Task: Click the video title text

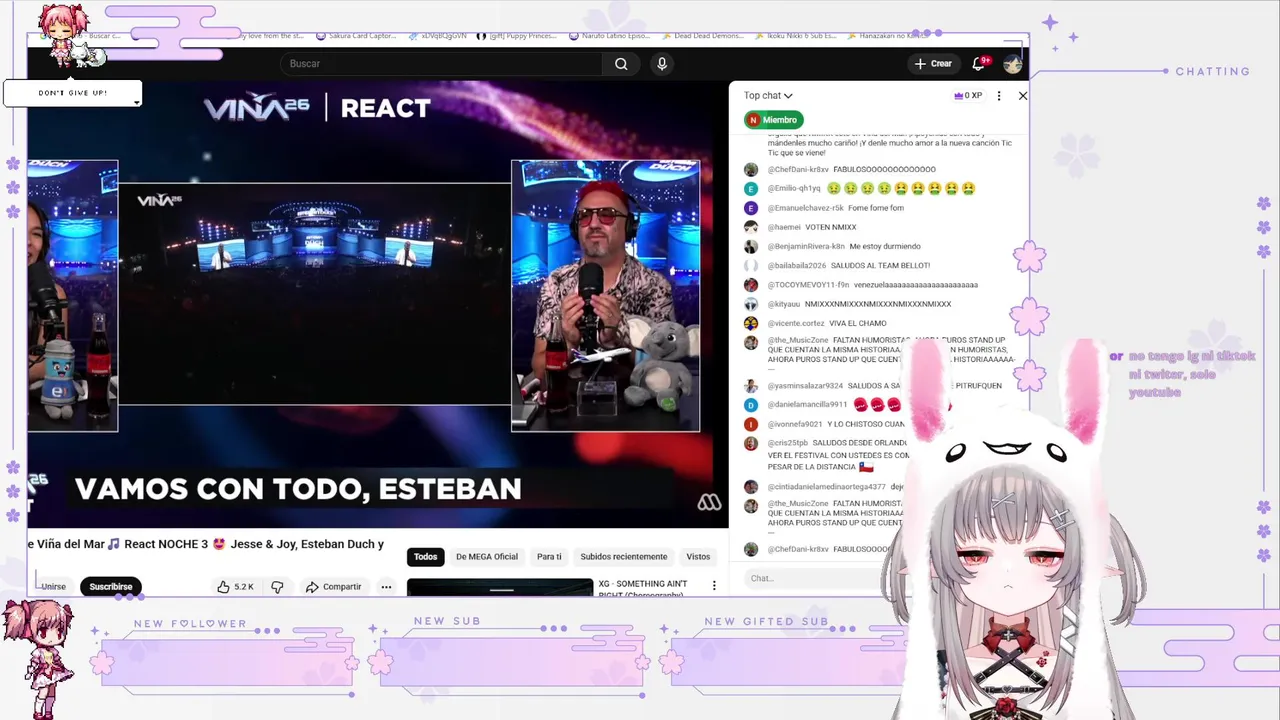Action: click(x=206, y=544)
